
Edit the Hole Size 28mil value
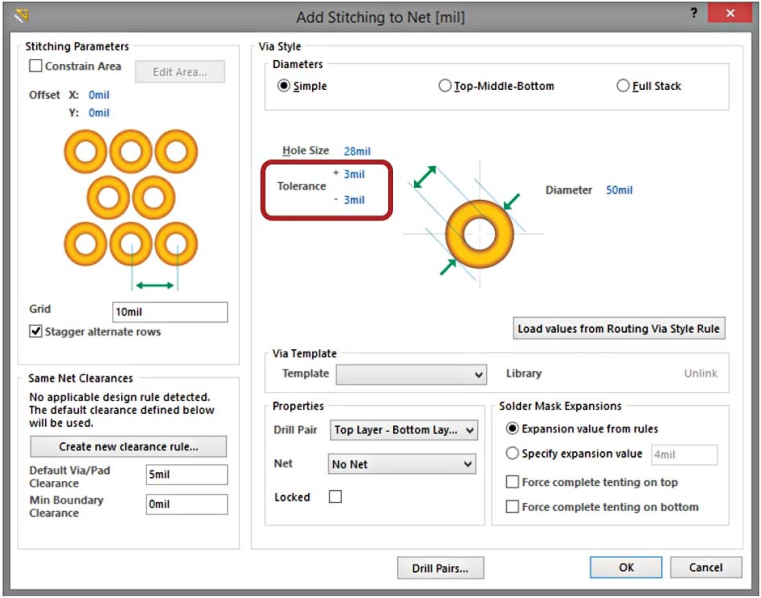pos(357,151)
